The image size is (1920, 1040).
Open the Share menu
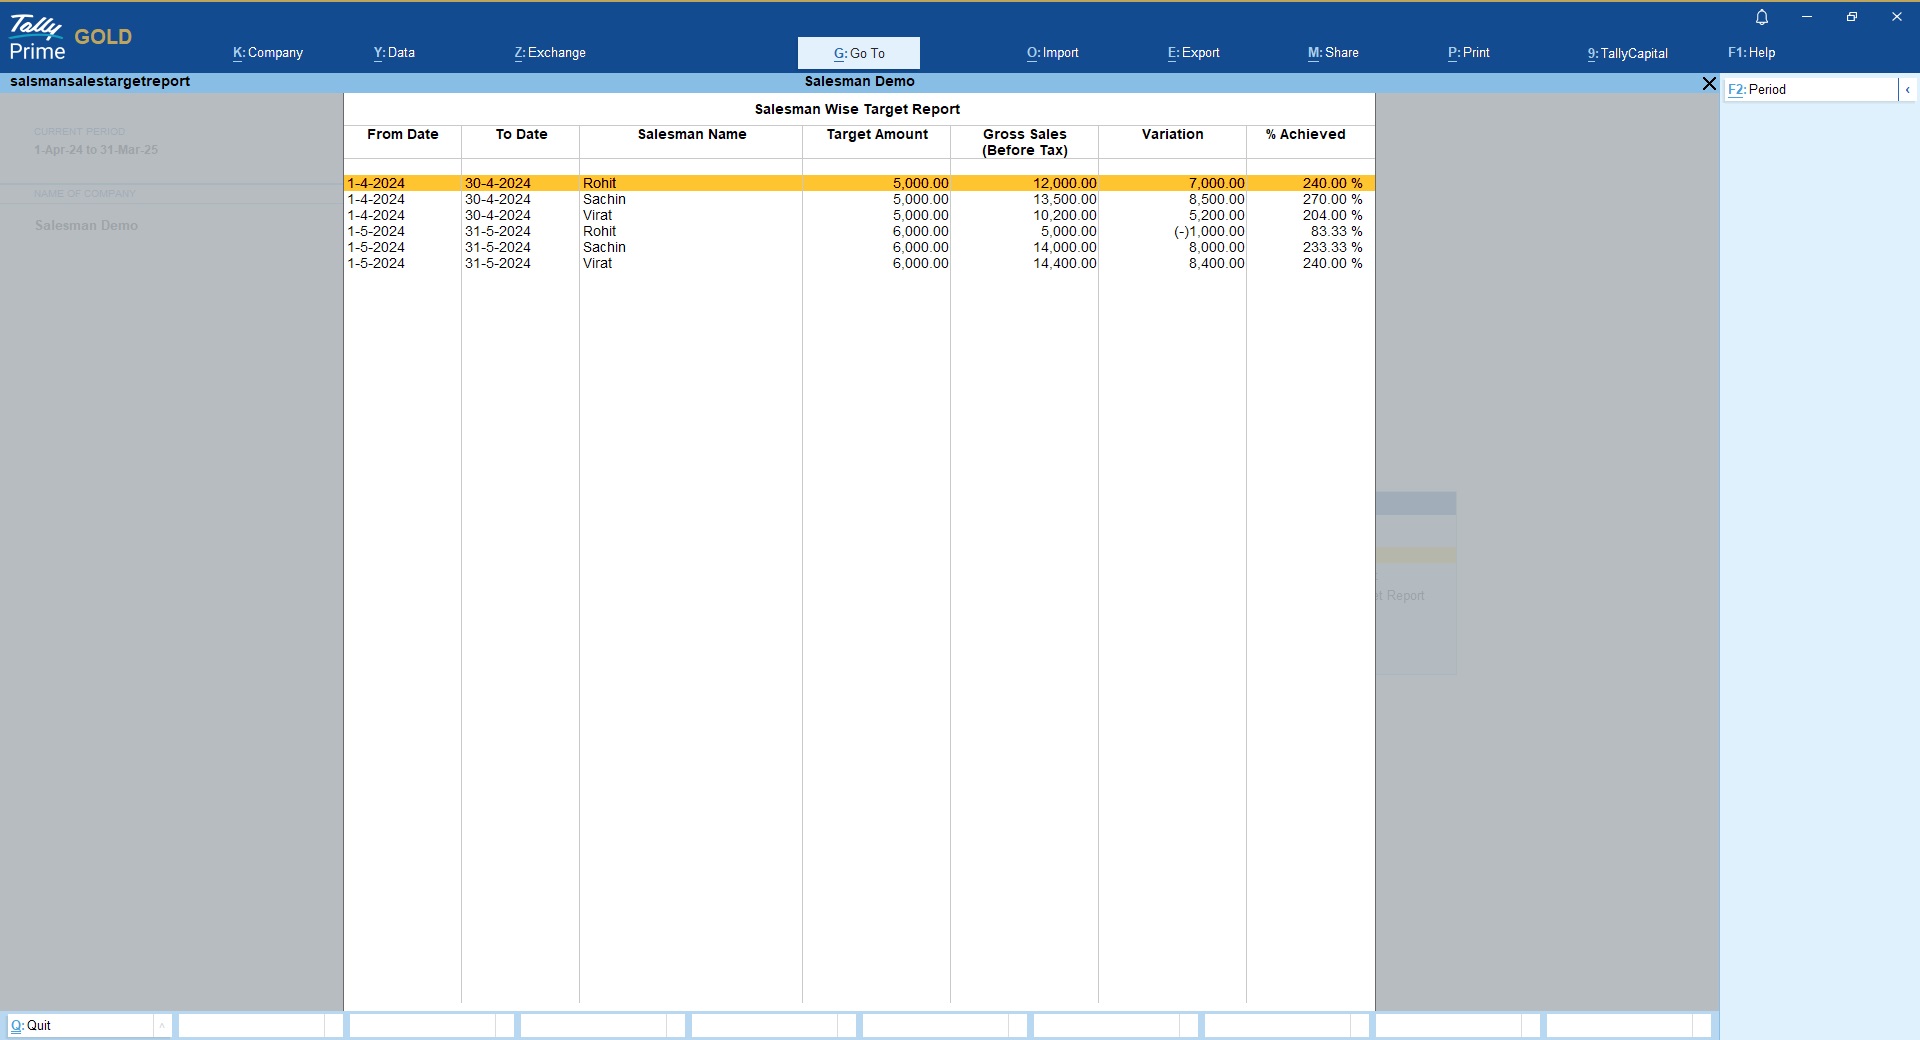[1333, 53]
